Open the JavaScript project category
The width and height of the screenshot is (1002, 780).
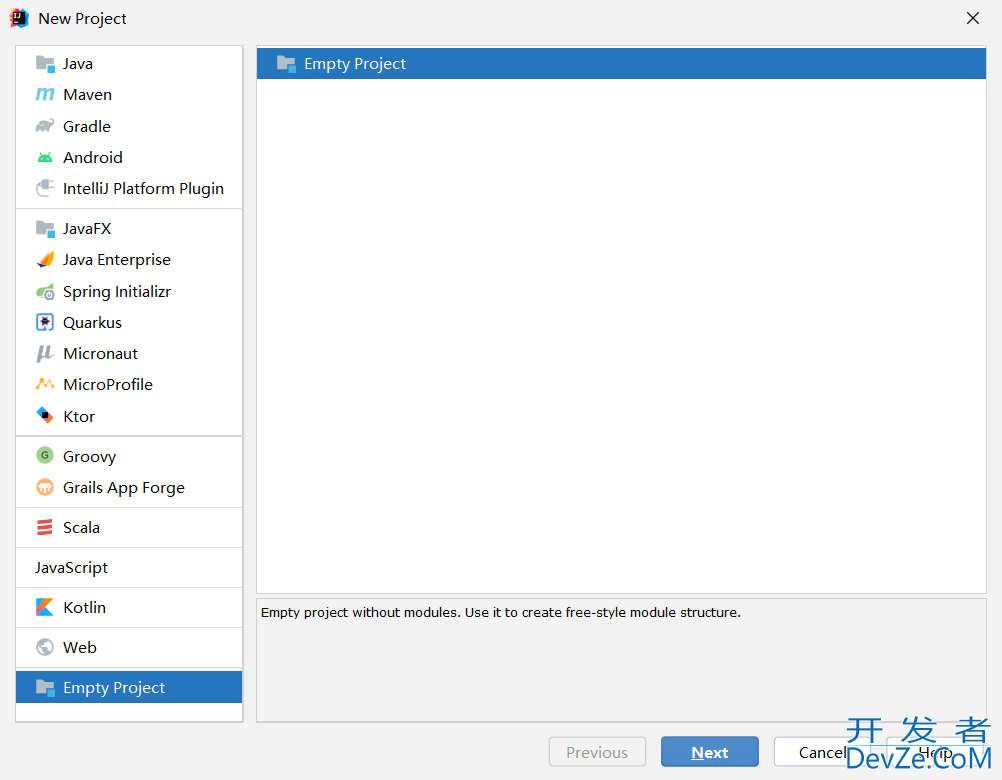click(x=71, y=568)
